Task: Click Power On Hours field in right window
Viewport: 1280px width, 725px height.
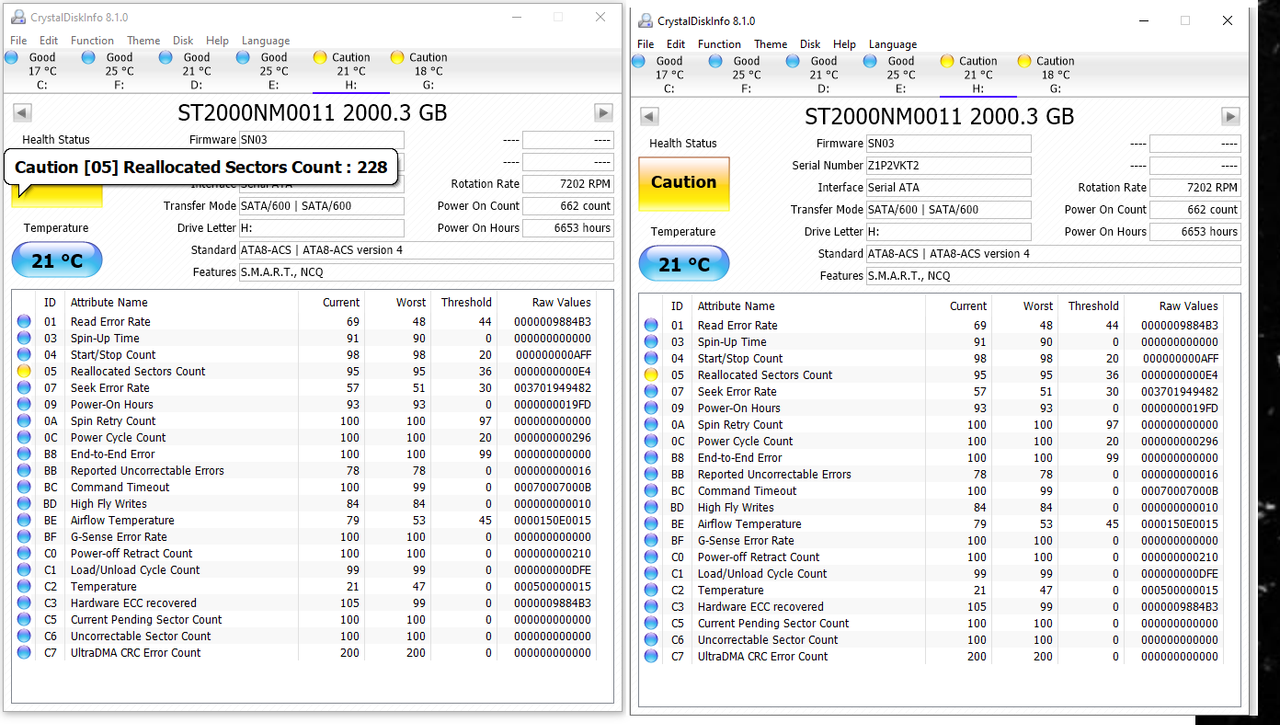Action: (1195, 232)
